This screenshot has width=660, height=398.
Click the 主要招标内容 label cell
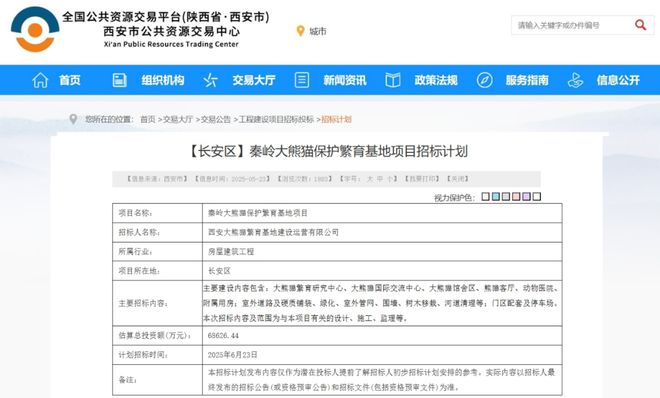point(157,303)
